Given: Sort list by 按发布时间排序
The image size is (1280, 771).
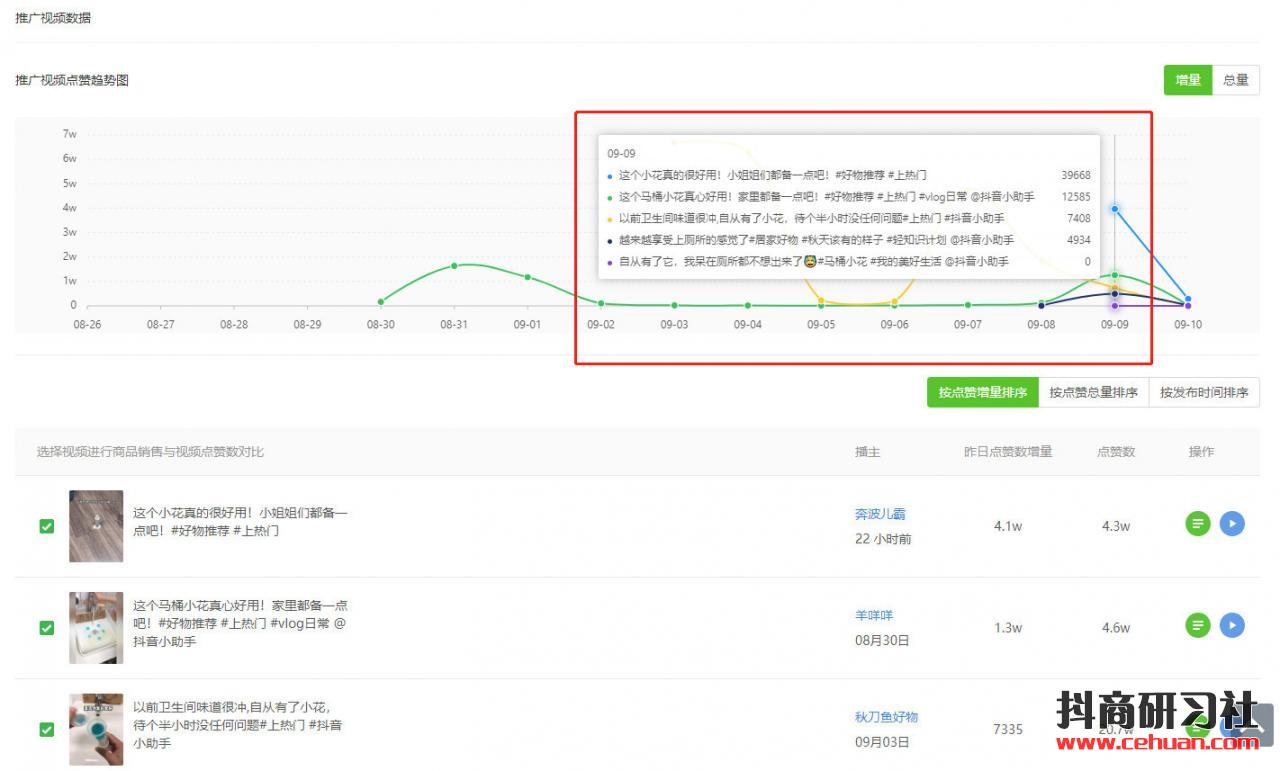Looking at the screenshot, I should click(1204, 393).
